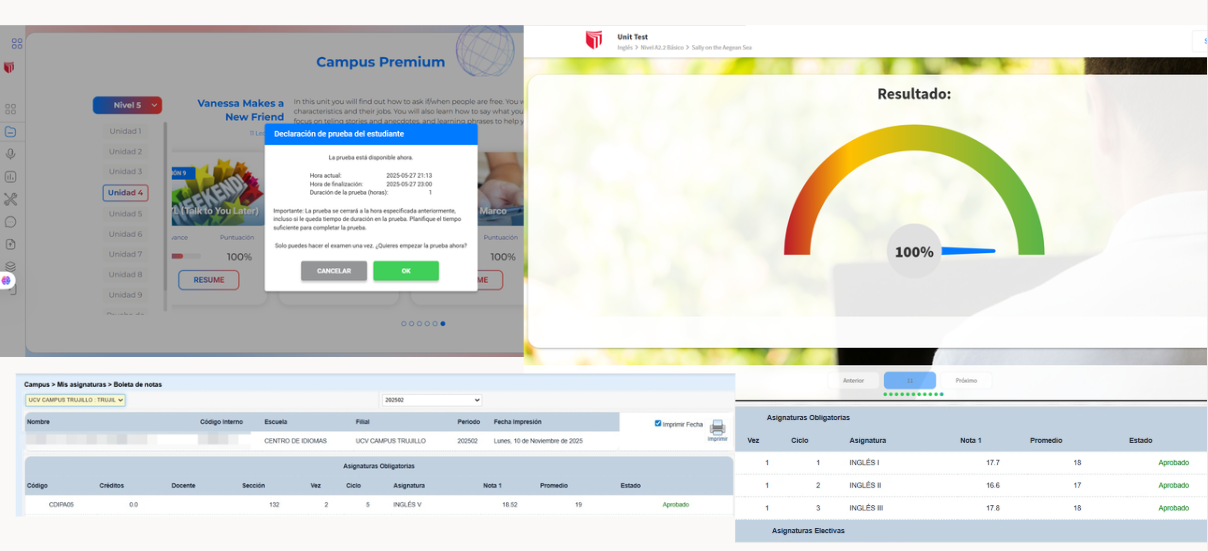
Task: Open the microphone tool in left sidebar
Action: click(10, 154)
